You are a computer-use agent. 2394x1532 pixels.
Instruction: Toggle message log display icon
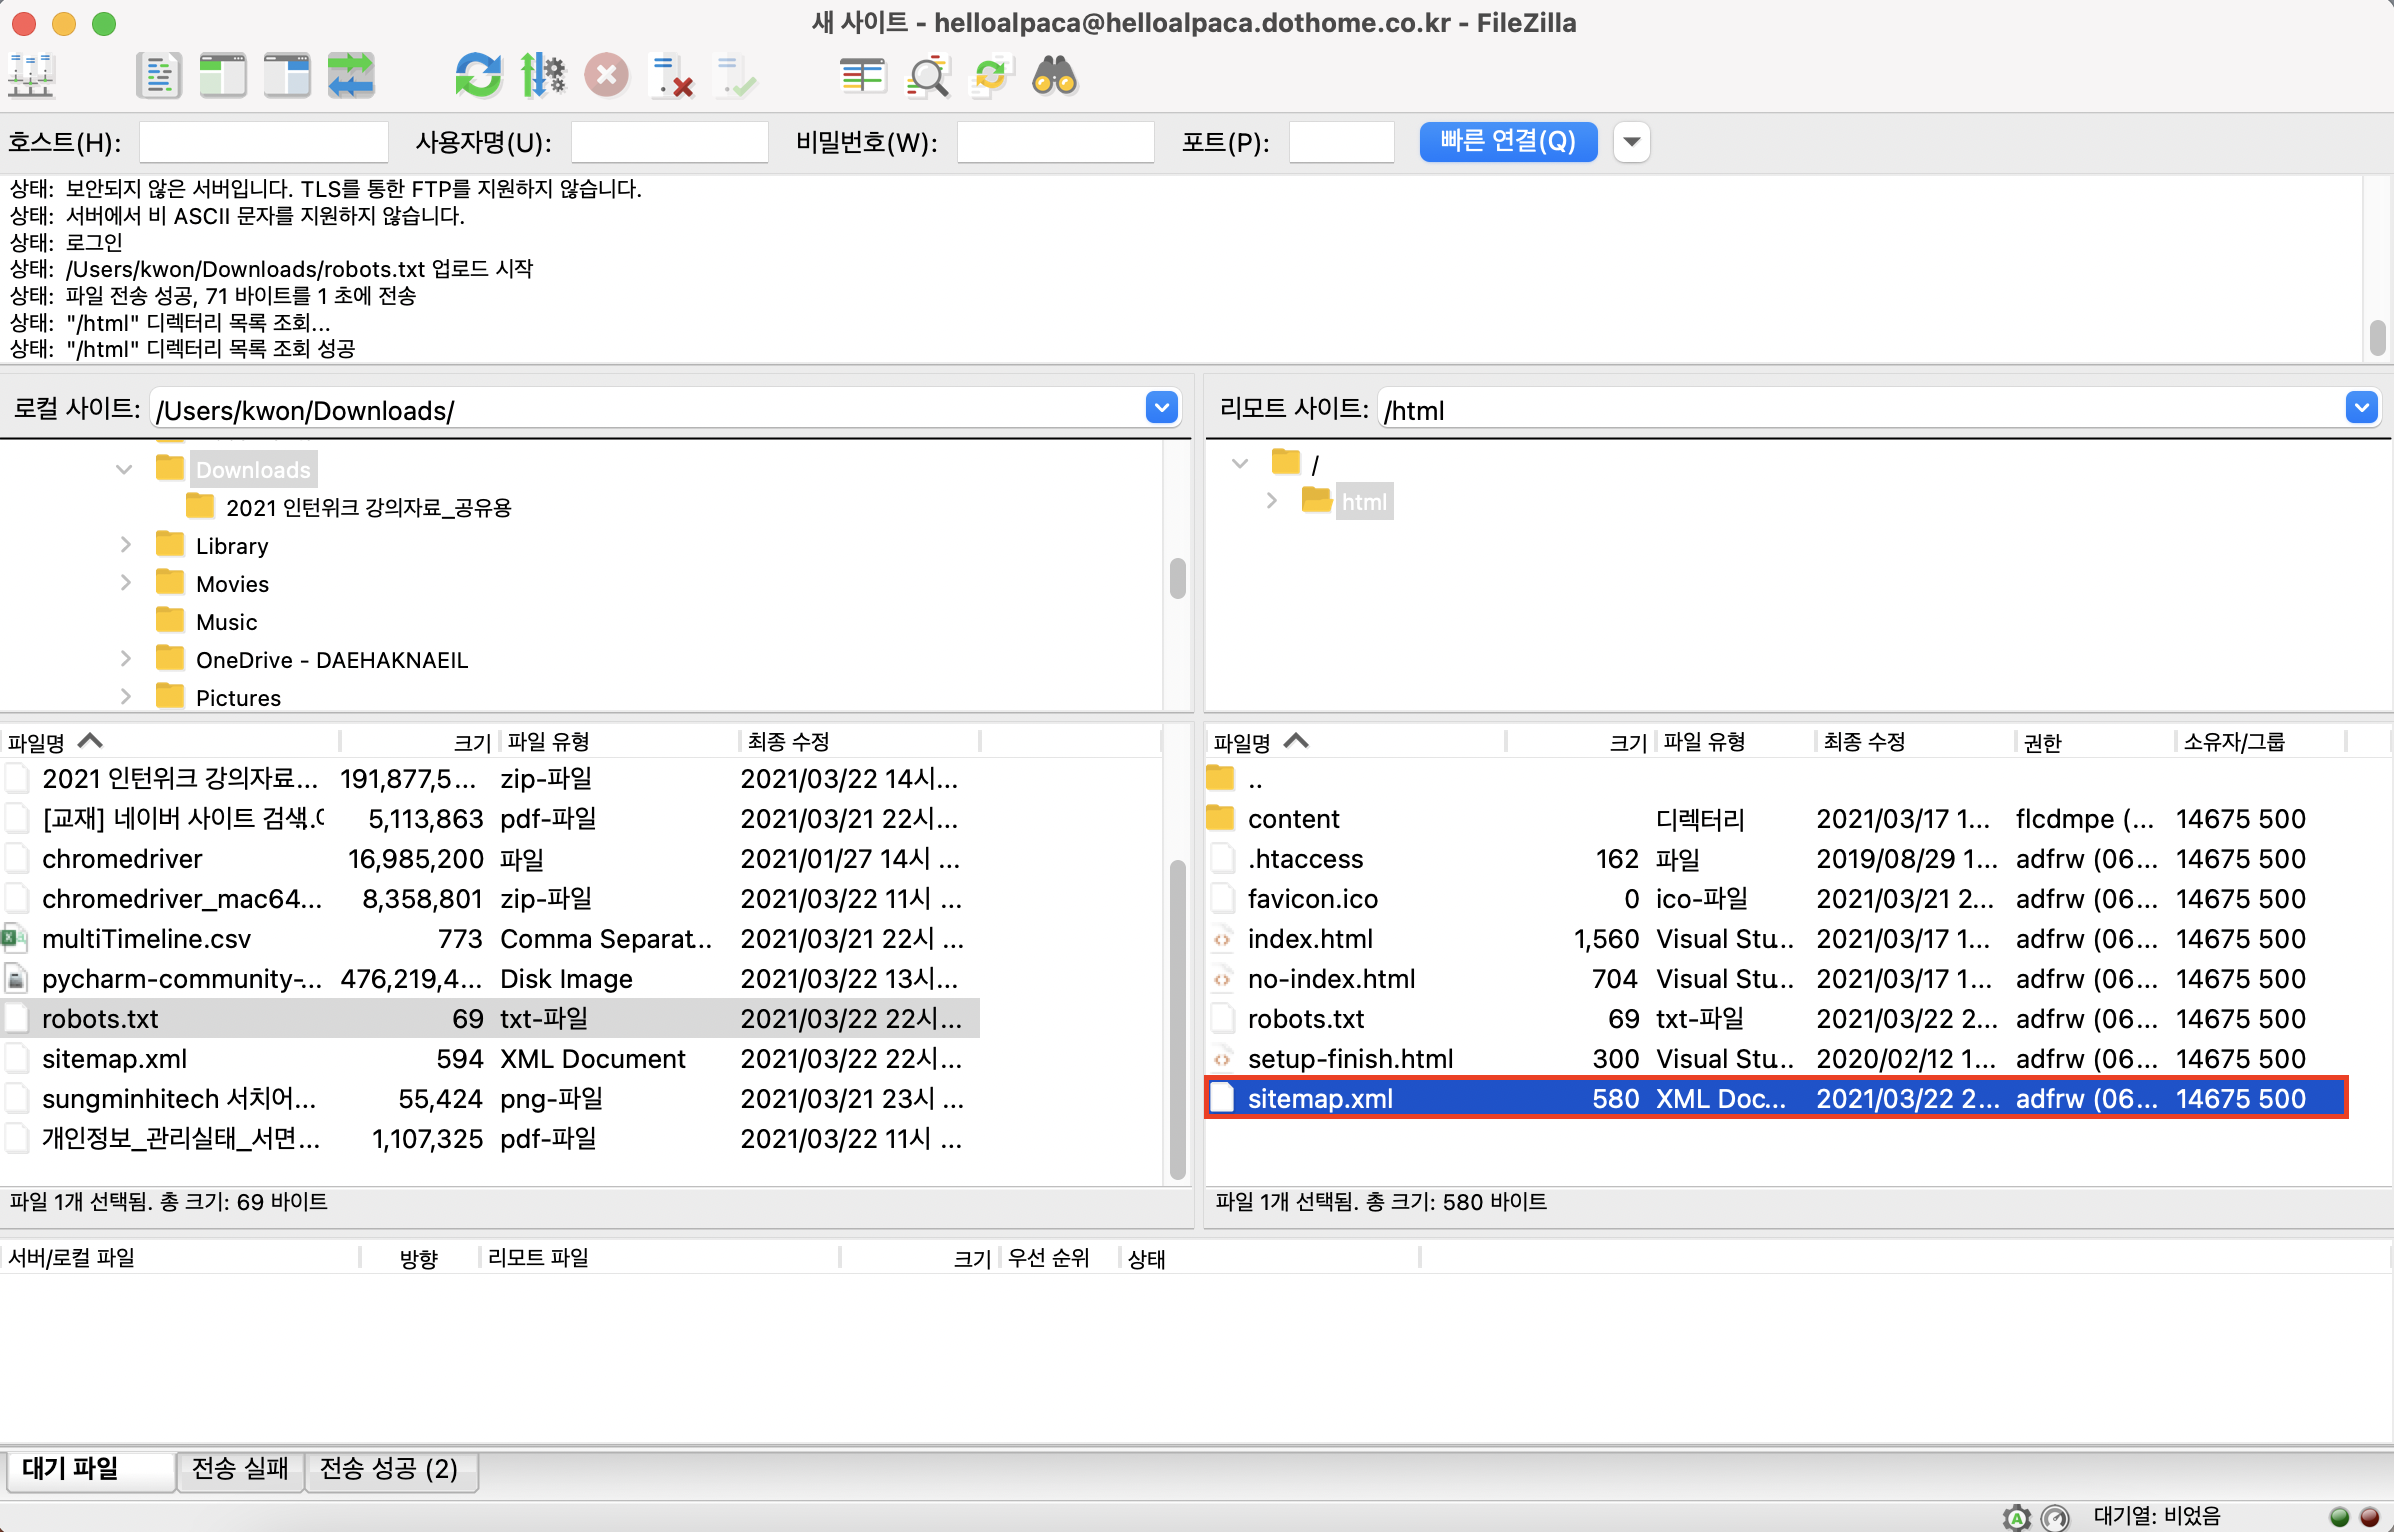tap(158, 76)
